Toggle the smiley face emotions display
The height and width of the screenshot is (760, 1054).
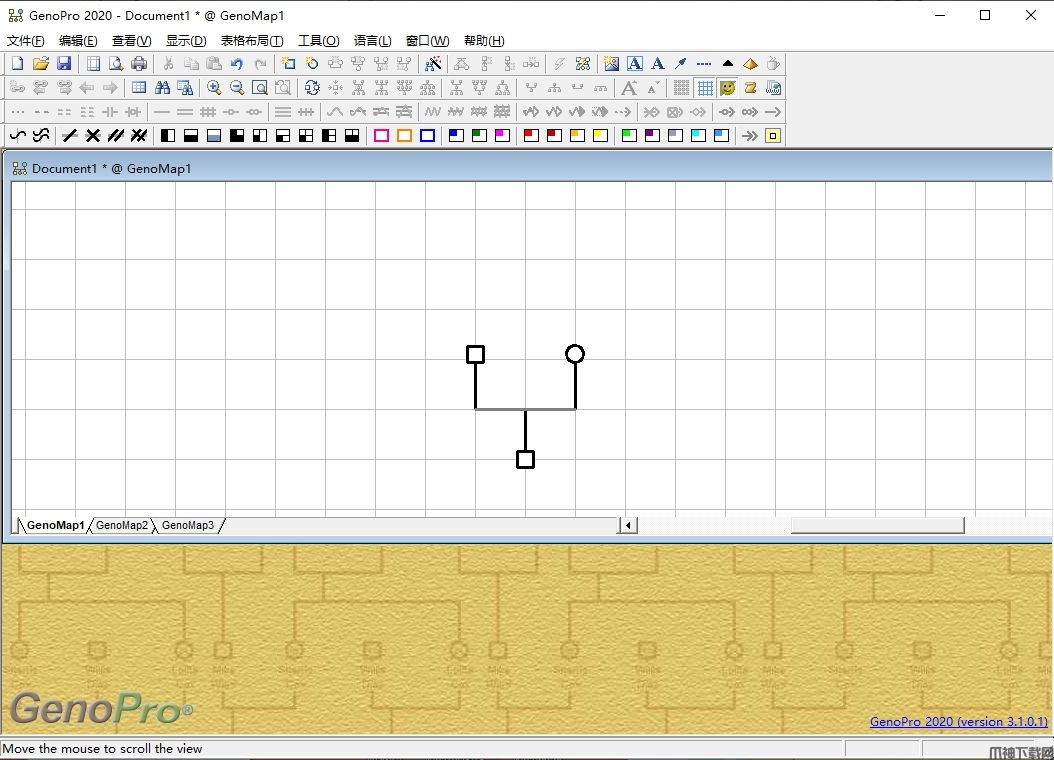coord(728,88)
